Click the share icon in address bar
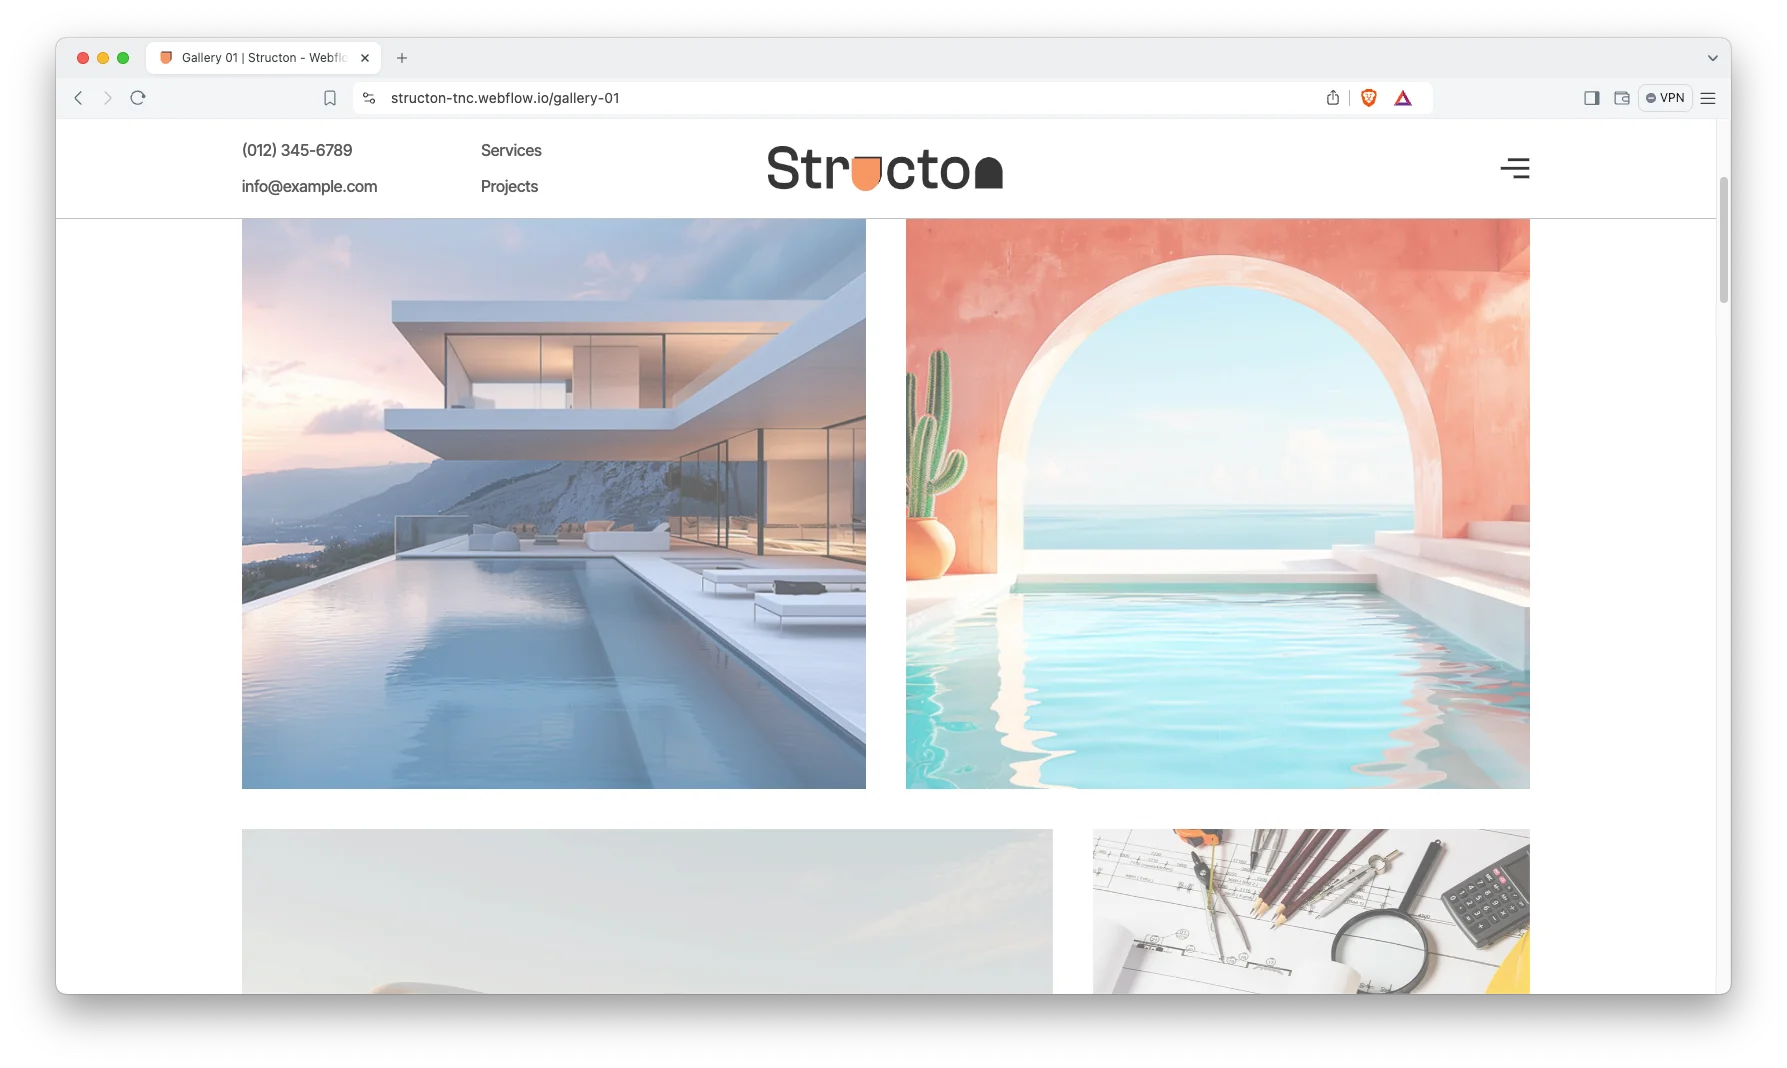This screenshot has width=1787, height=1068. (1333, 98)
